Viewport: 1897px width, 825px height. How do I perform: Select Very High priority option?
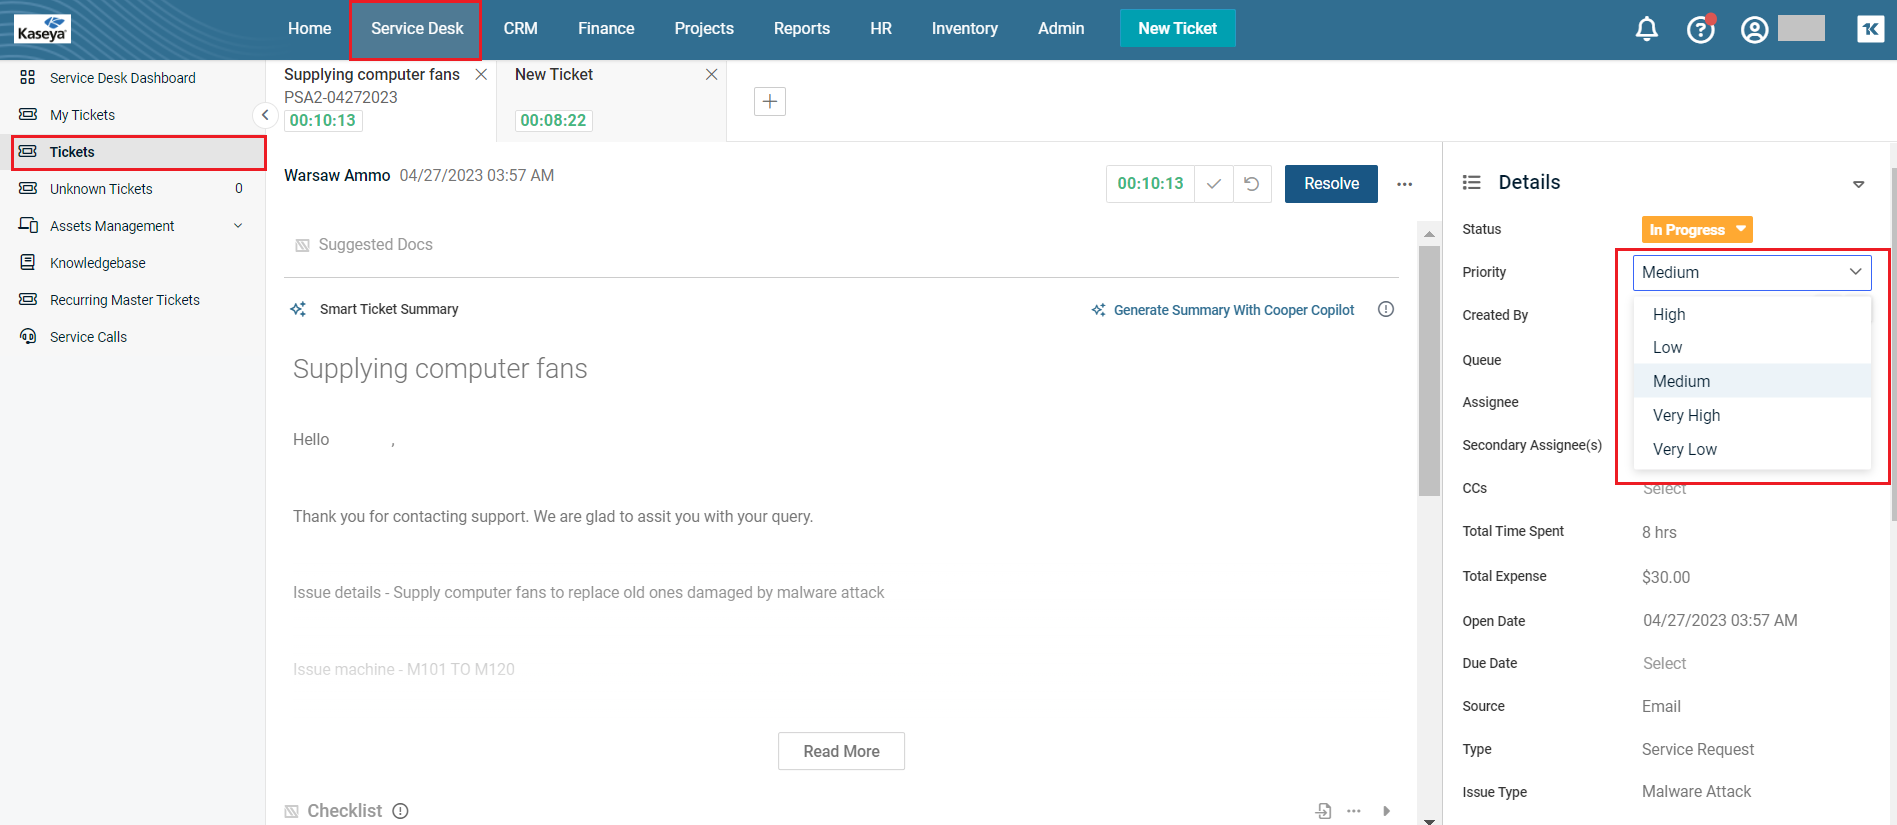pyautogui.click(x=1686, y=415)
